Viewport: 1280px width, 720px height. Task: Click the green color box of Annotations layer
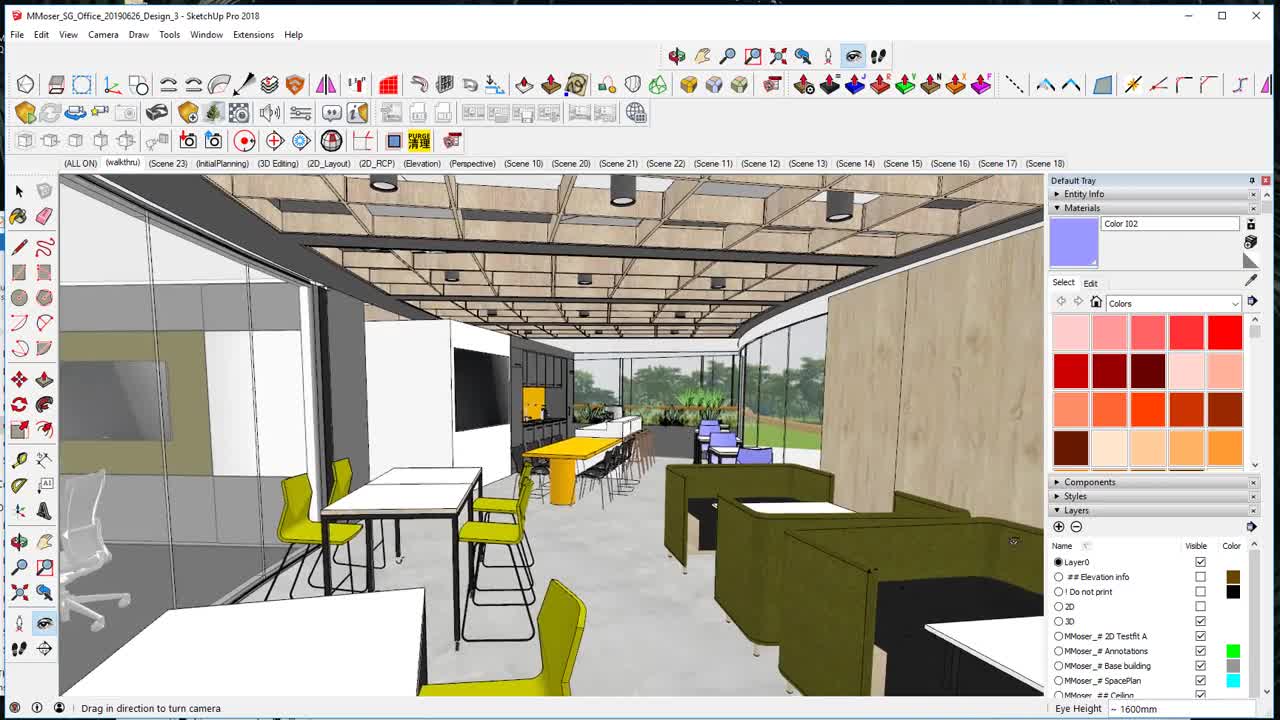[1233, 651]
